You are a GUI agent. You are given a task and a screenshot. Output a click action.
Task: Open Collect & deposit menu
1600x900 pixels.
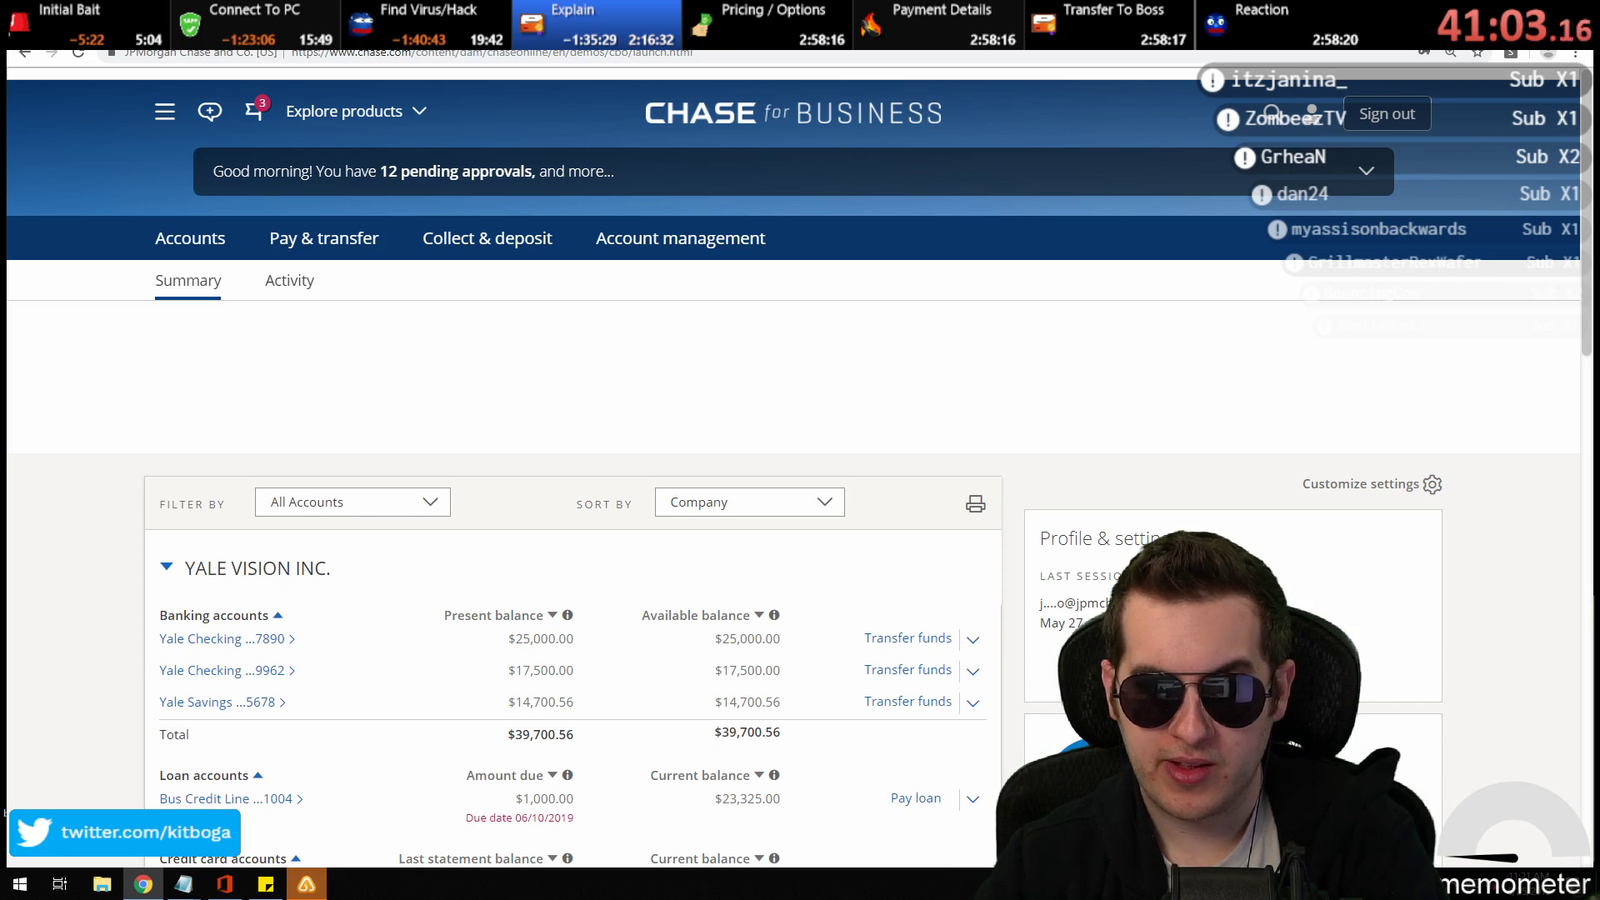tap(487, 238)
